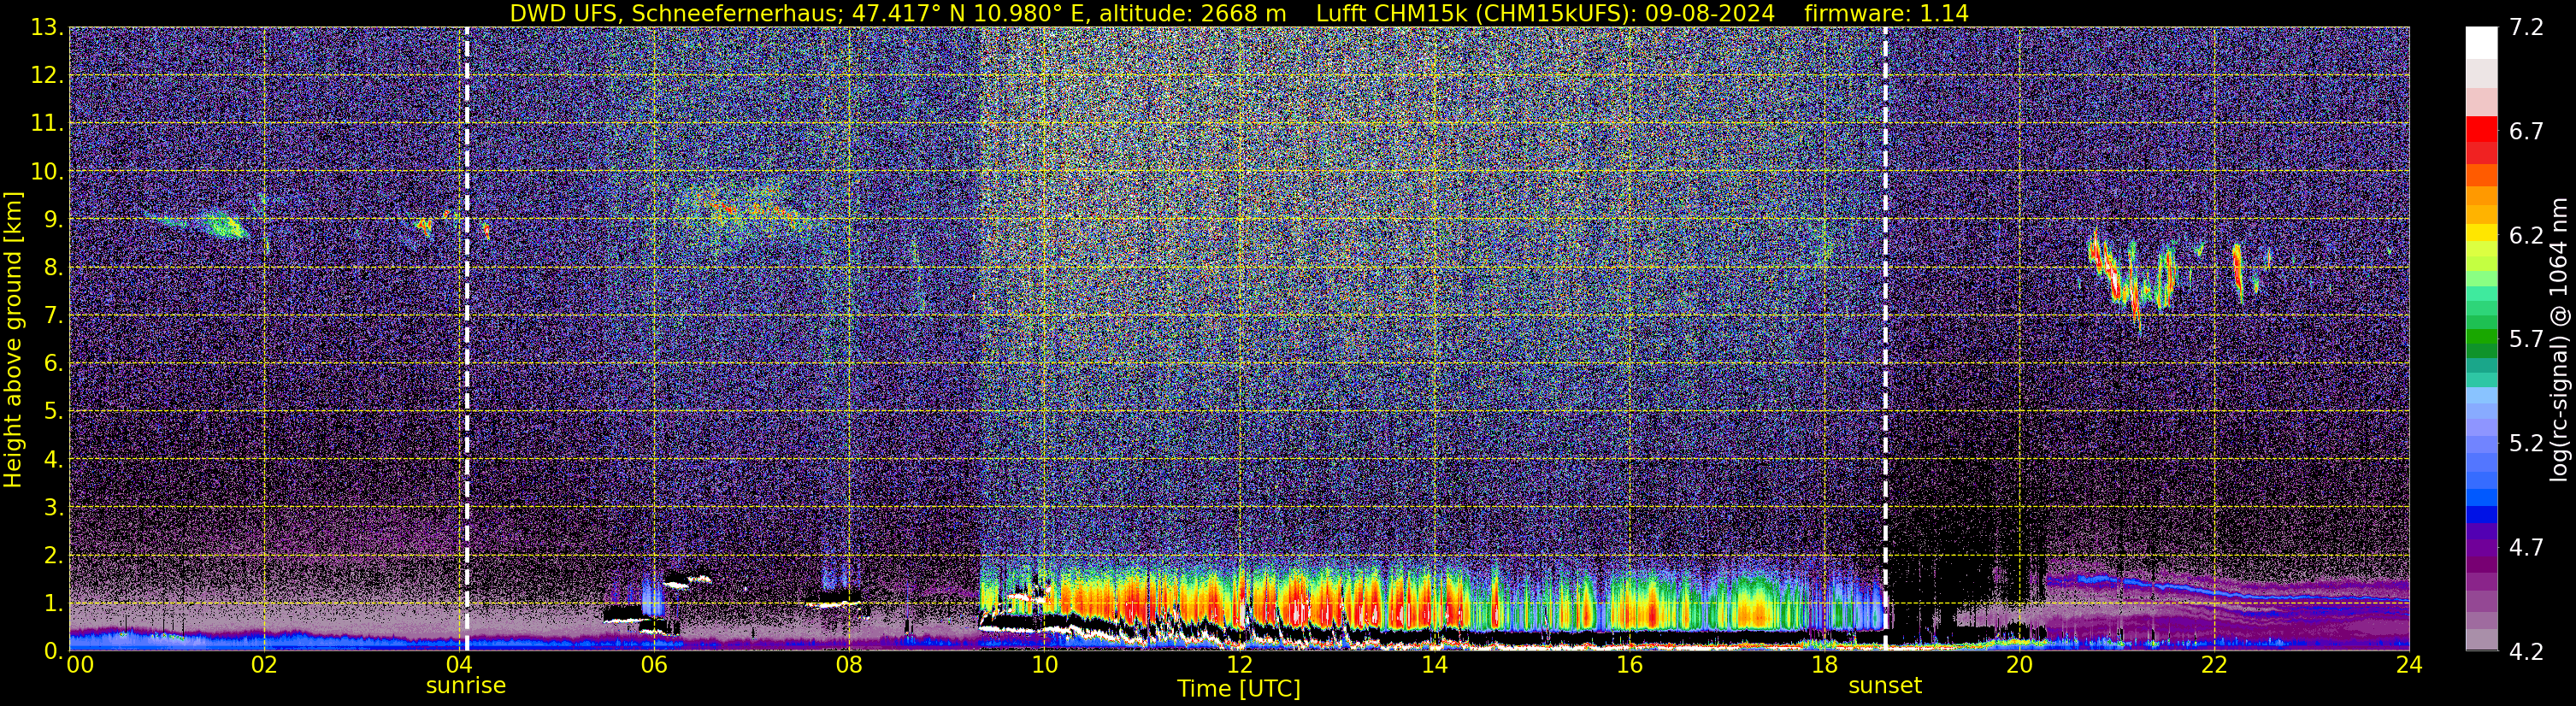
Task: Click the colorbar tick label '7.2'
Action: coord(2526,28)
